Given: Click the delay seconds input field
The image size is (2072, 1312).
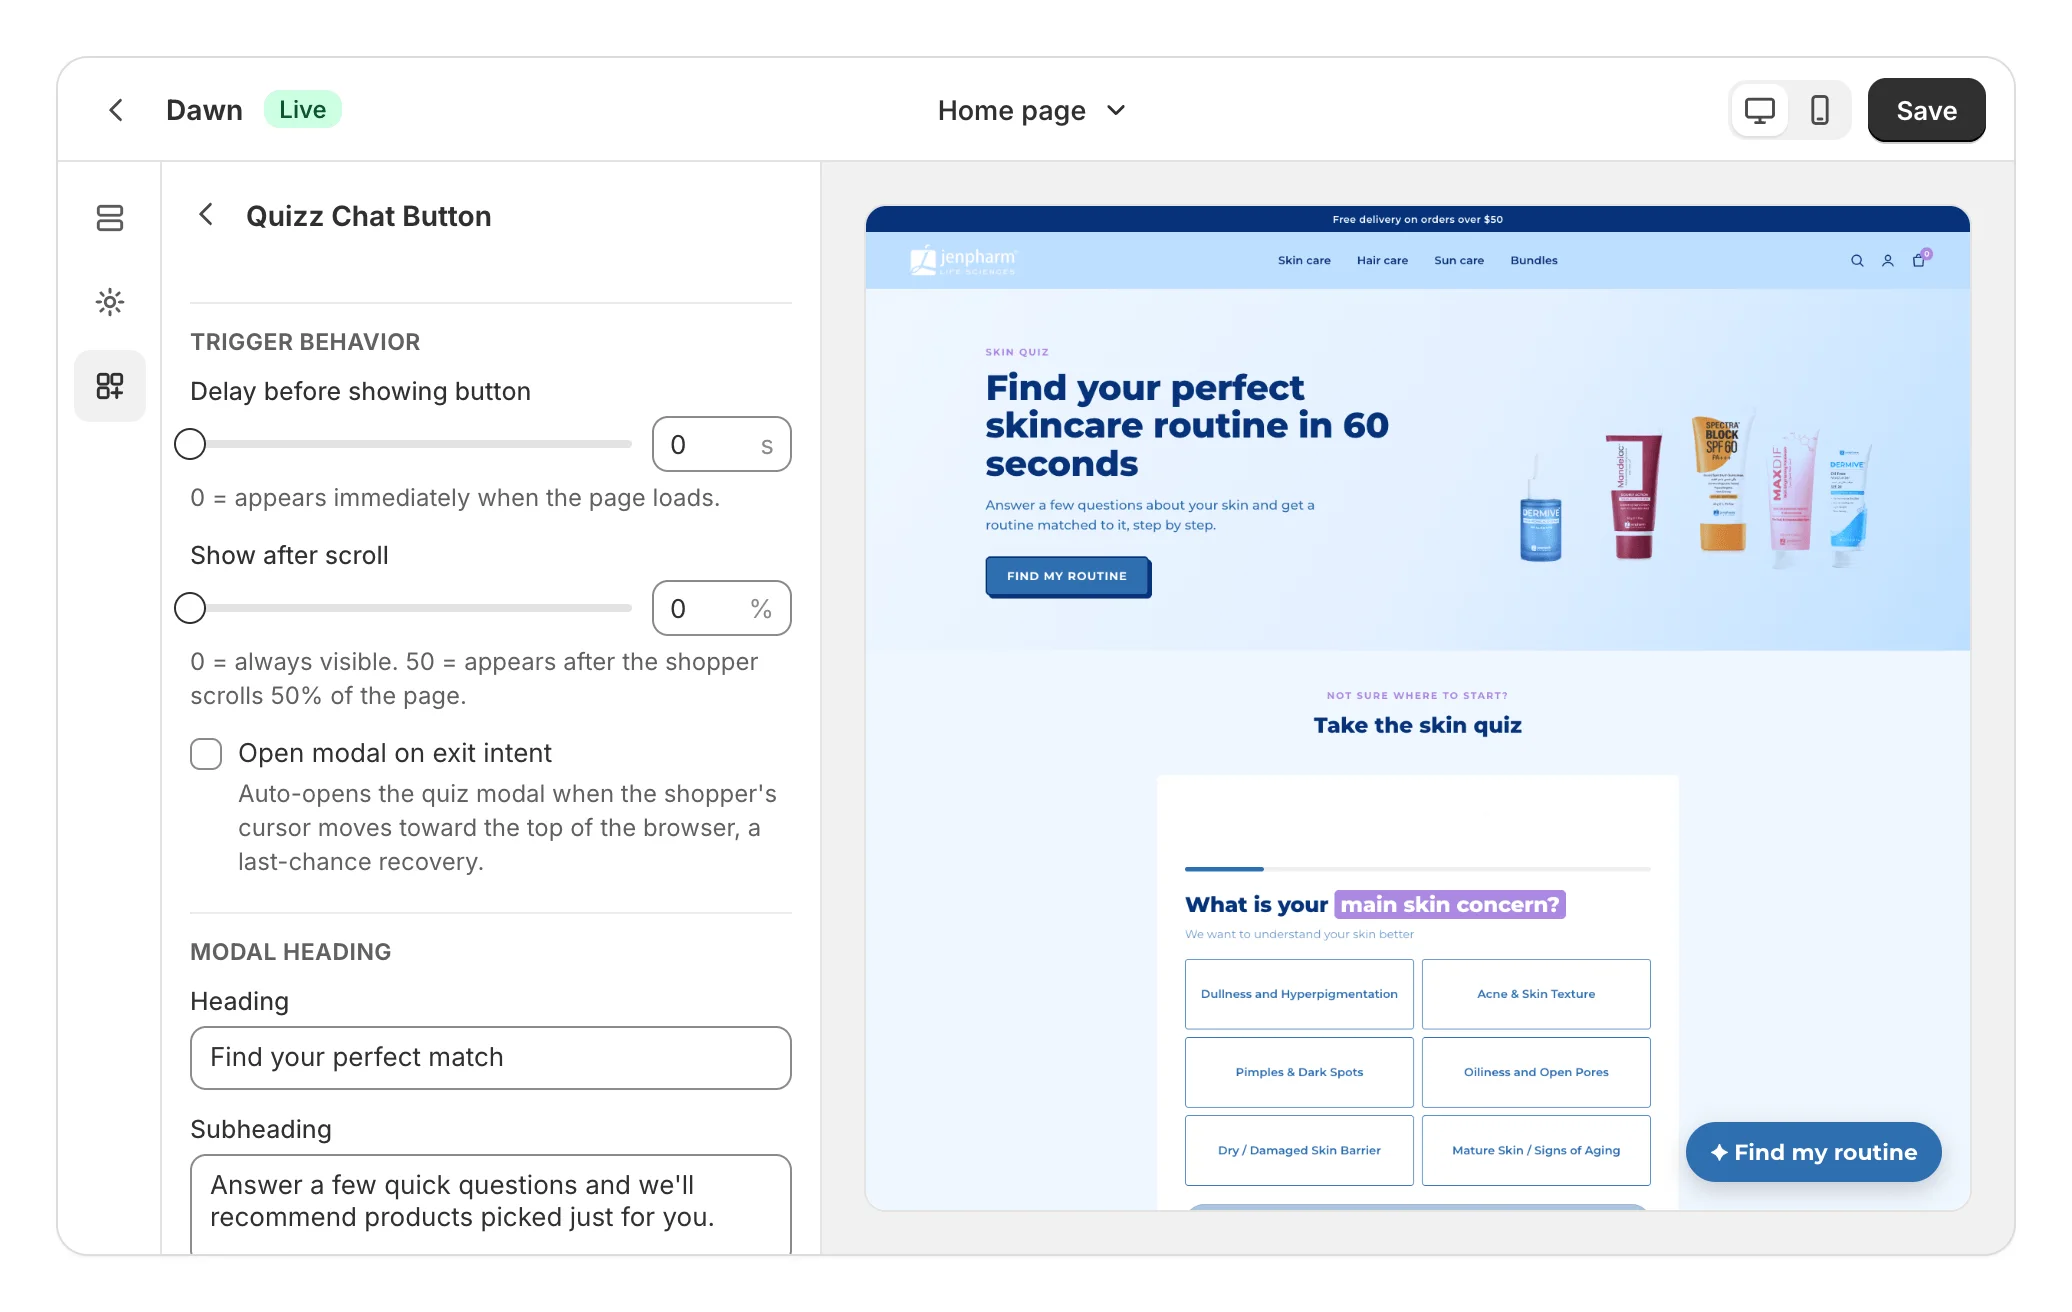Looking at the screenshot, I should point(721,444).
